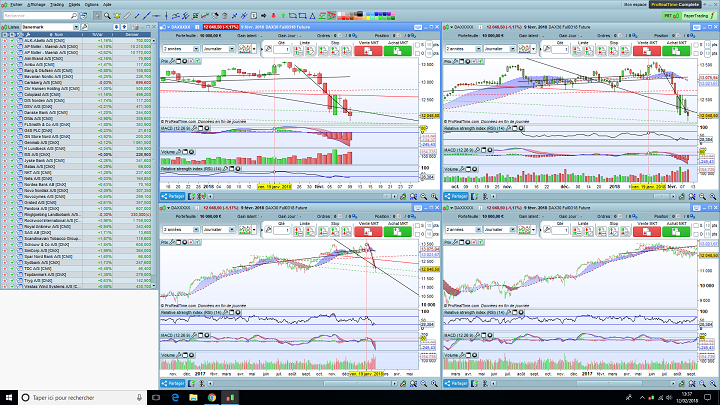720x405 pixels.
Task: Click red sell market icon in top-left chart
Action: pos(368,51)
